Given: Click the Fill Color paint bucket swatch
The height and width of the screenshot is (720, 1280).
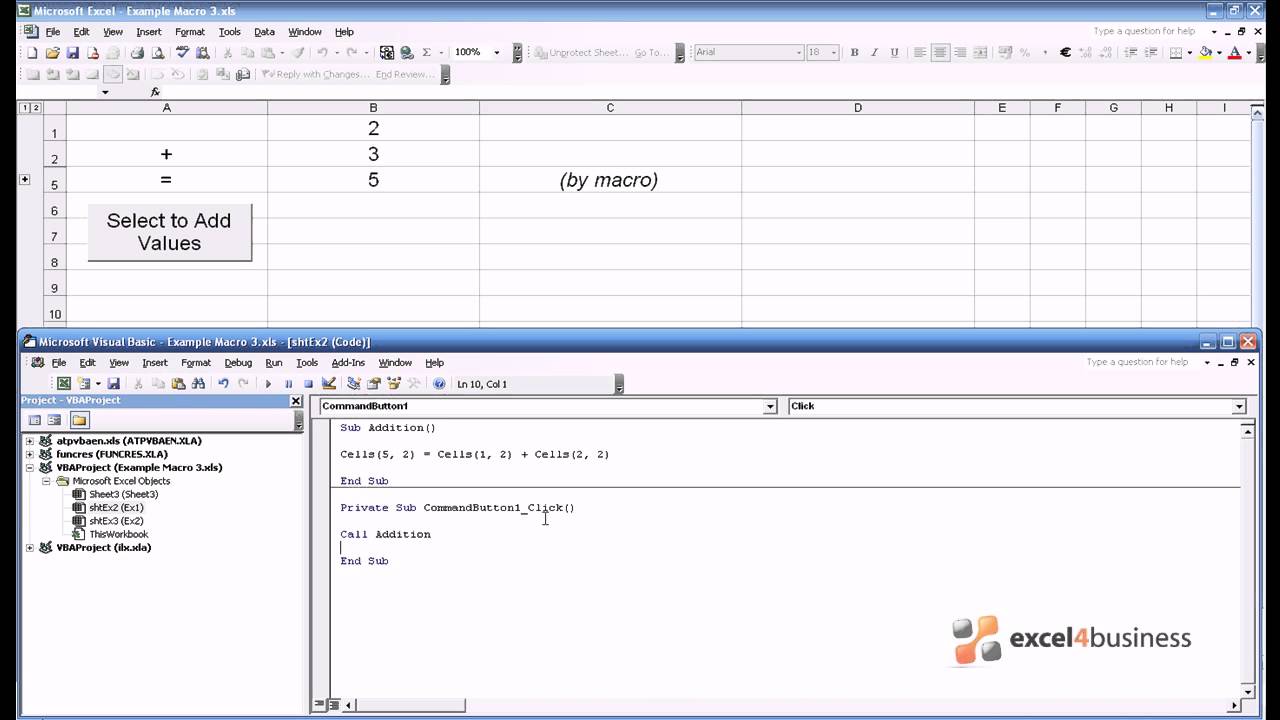Looking at the screenshot, I should click(x=1205, y=53).
